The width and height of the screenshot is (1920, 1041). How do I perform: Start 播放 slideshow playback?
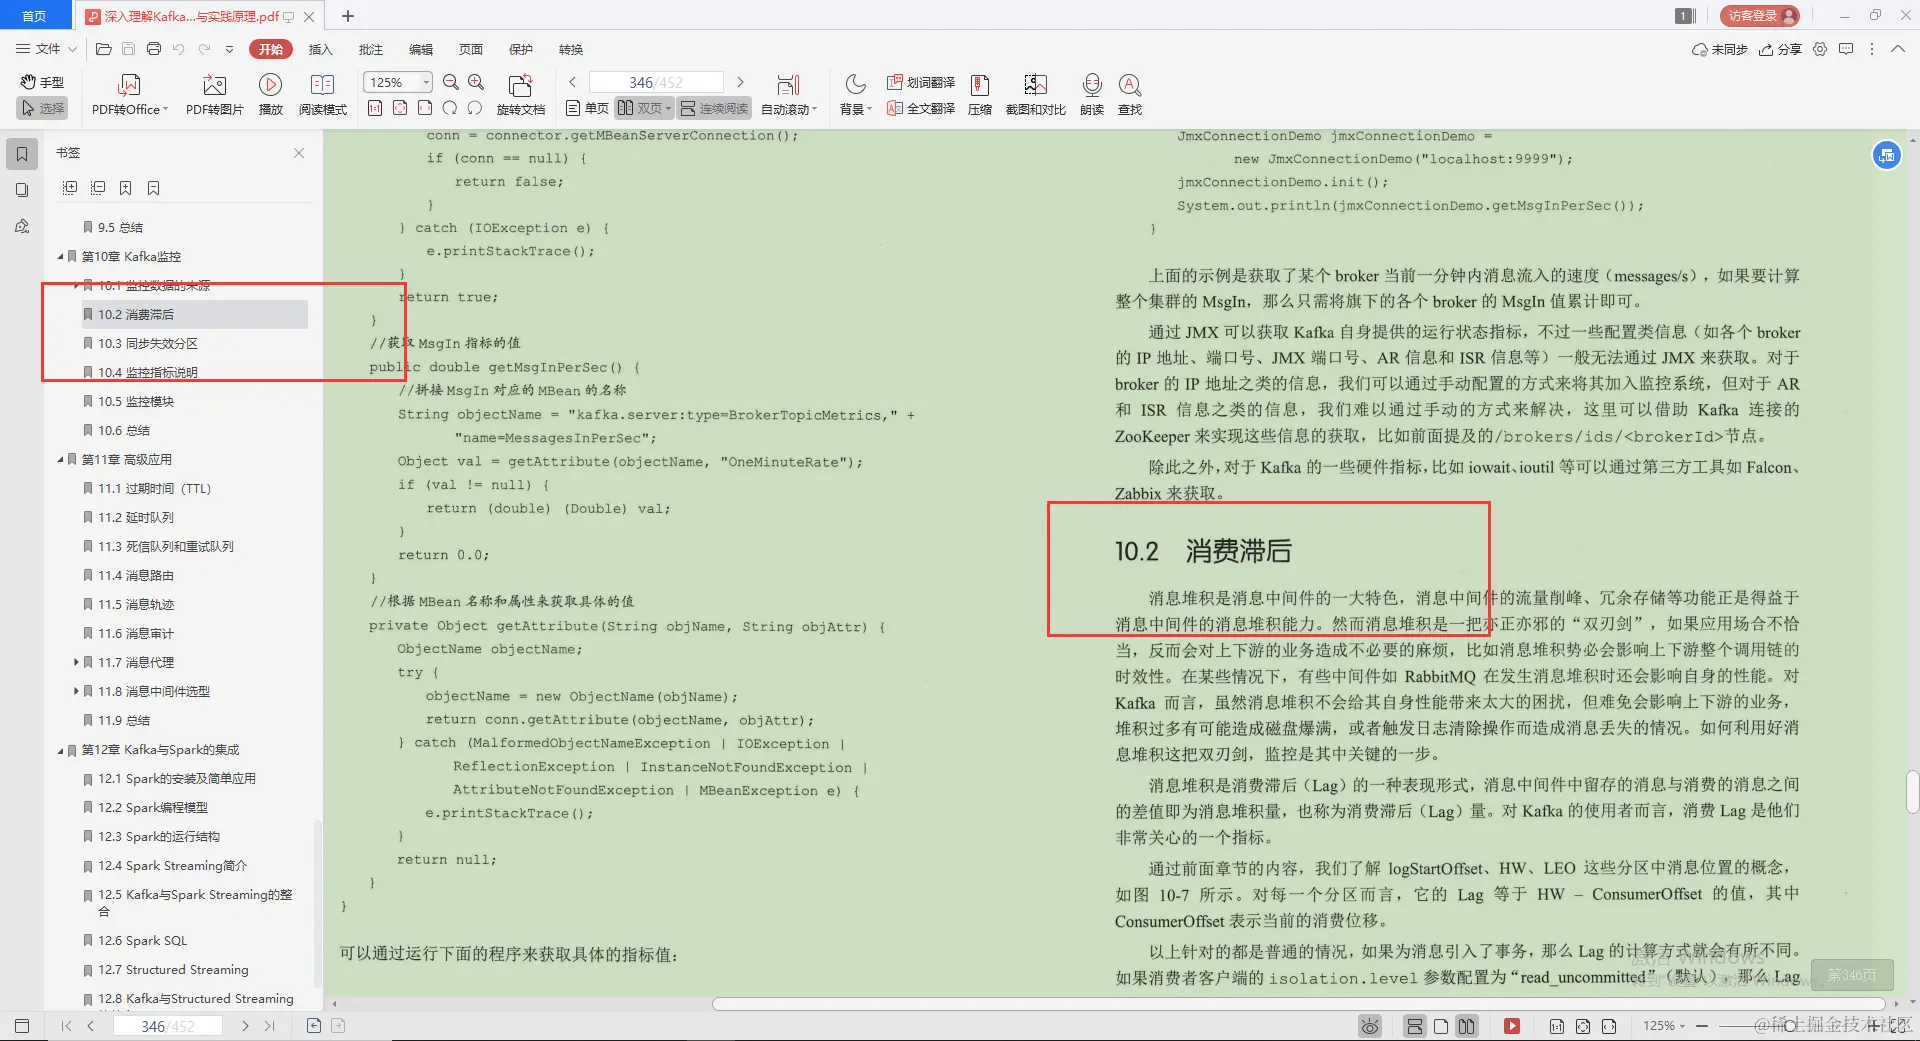[x=270, y=93]
